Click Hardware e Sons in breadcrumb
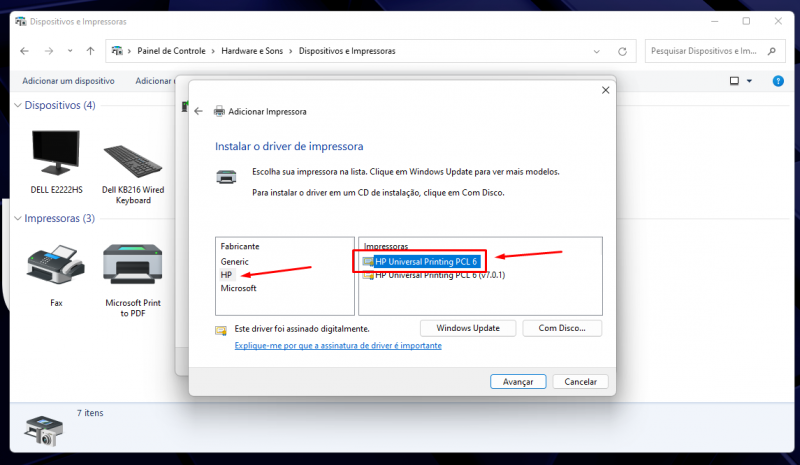 click(x=252, y=51)
